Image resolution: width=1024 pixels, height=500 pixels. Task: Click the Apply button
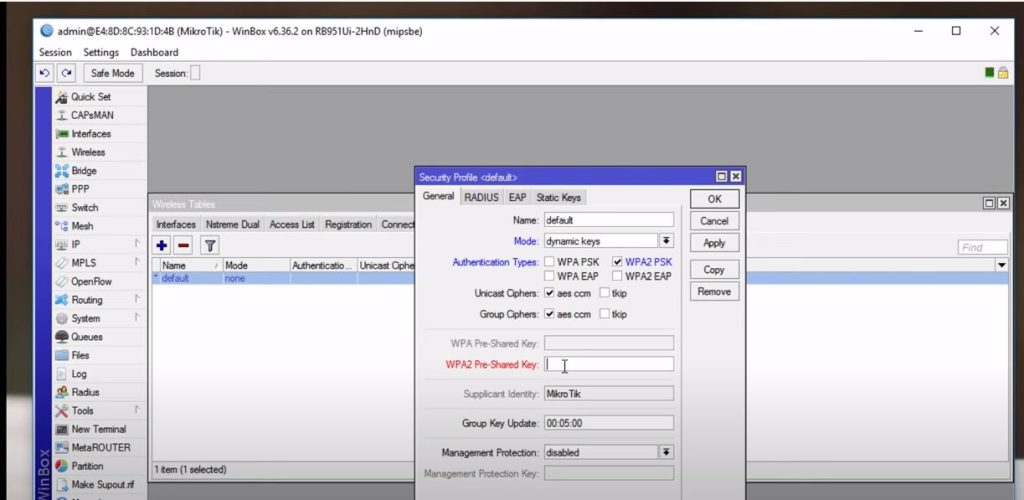[714, 243]
